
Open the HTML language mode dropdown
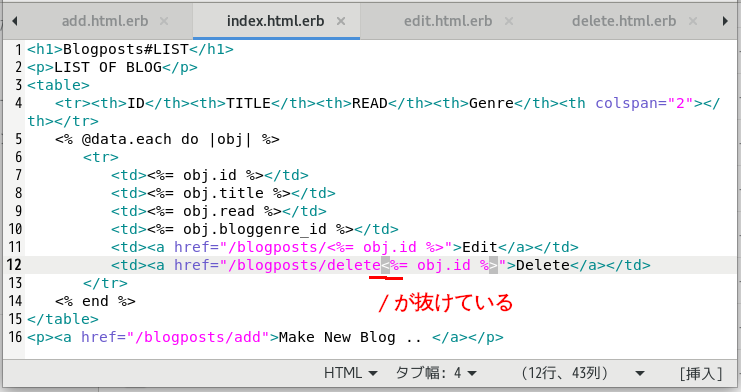click(351, 373)
